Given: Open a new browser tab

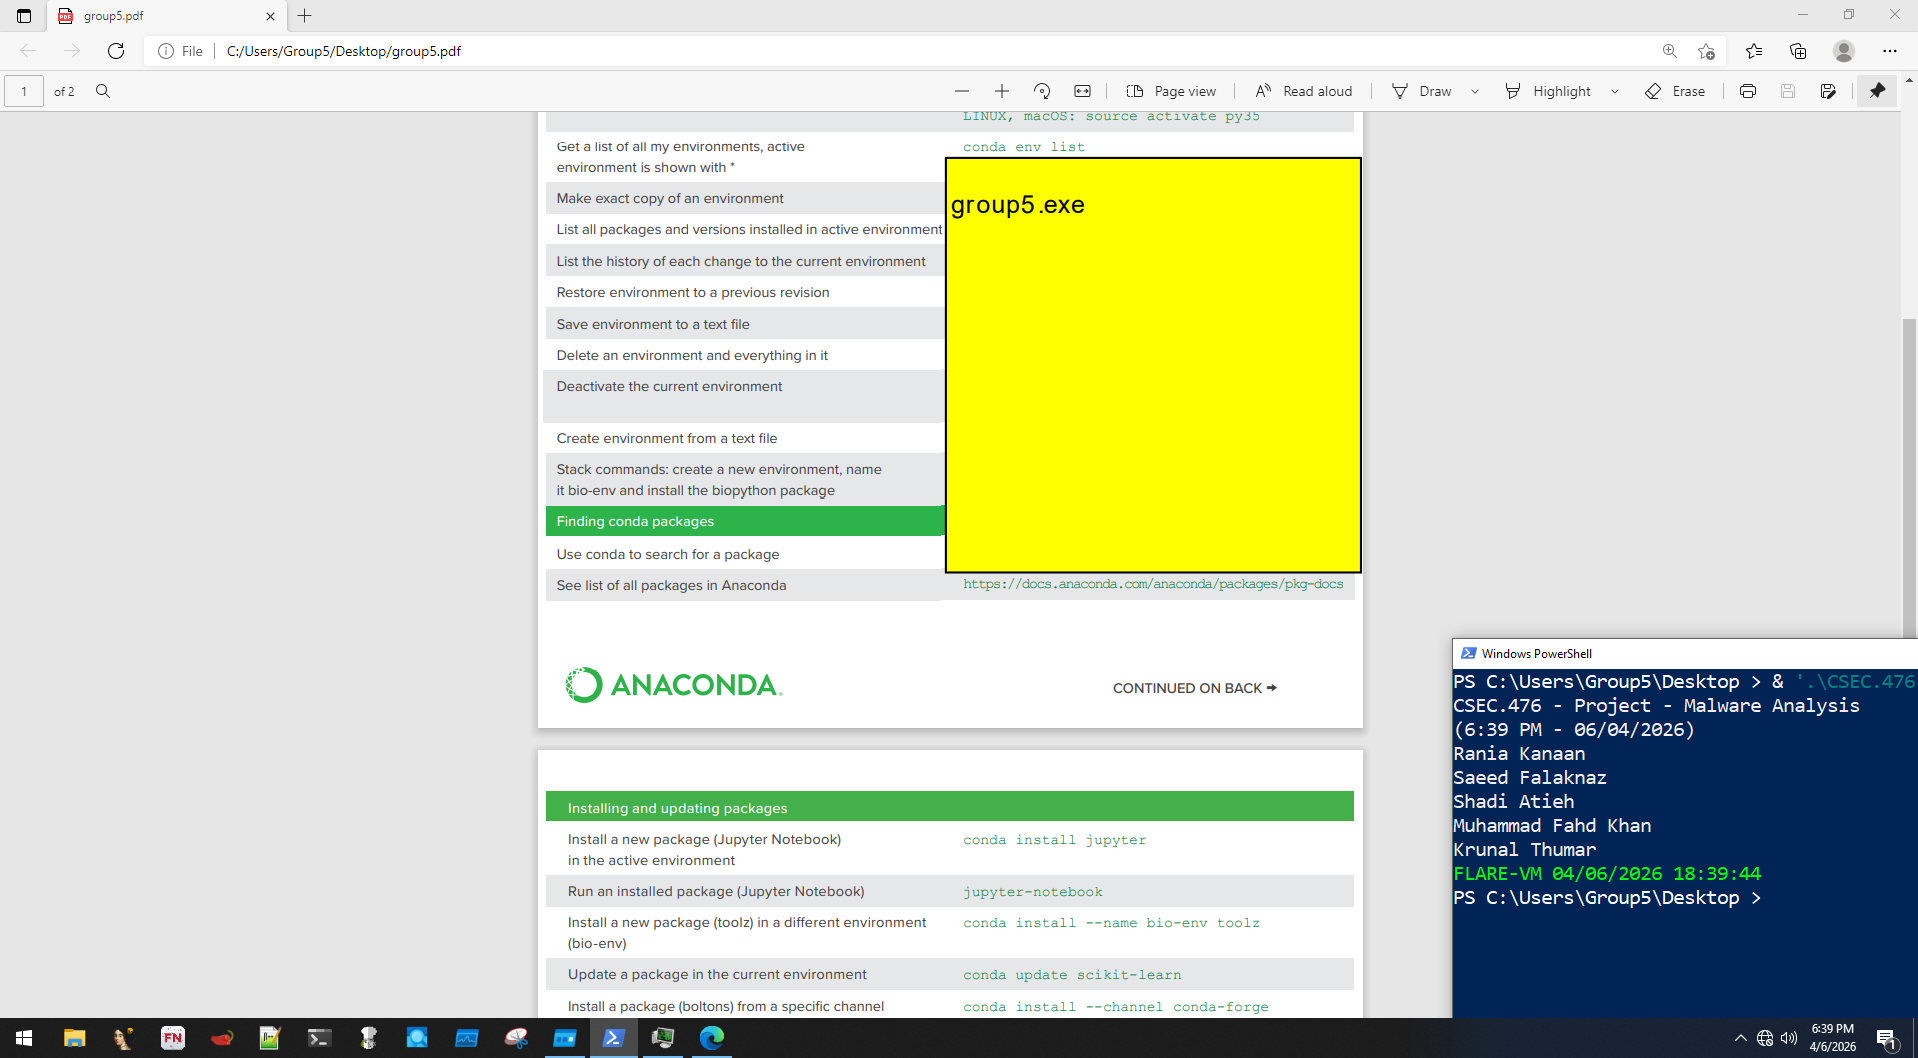Looking at the screenshot, I should click(x=305, y=16).
